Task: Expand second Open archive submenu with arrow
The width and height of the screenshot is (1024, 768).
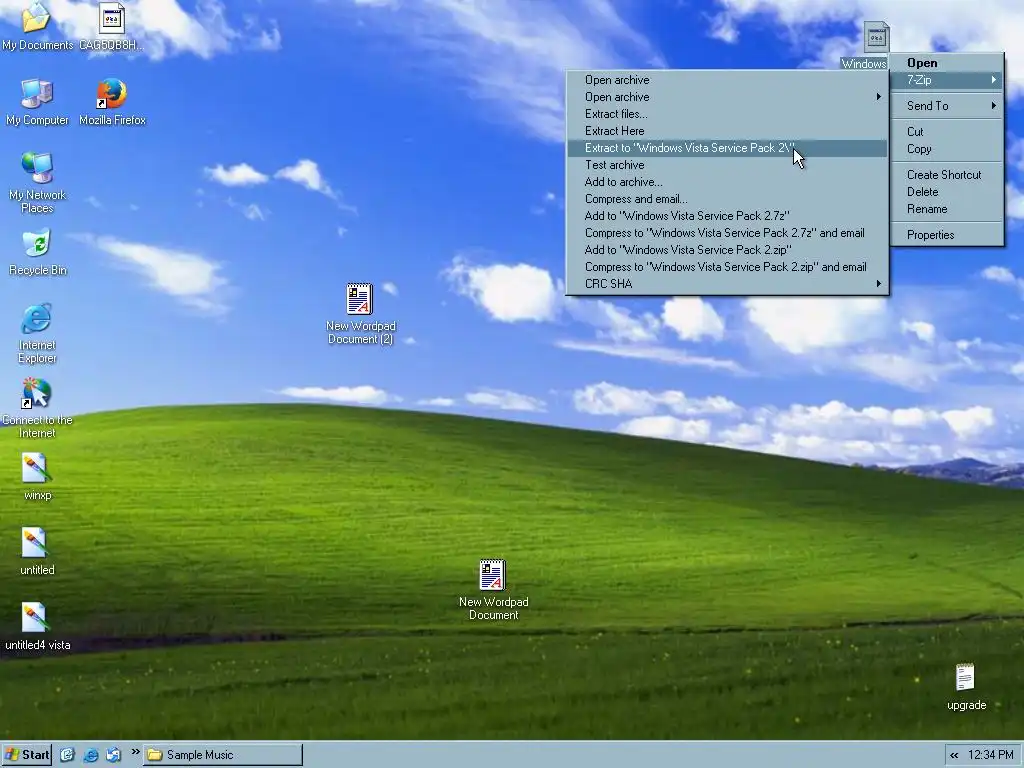Action: coord(727,97)
